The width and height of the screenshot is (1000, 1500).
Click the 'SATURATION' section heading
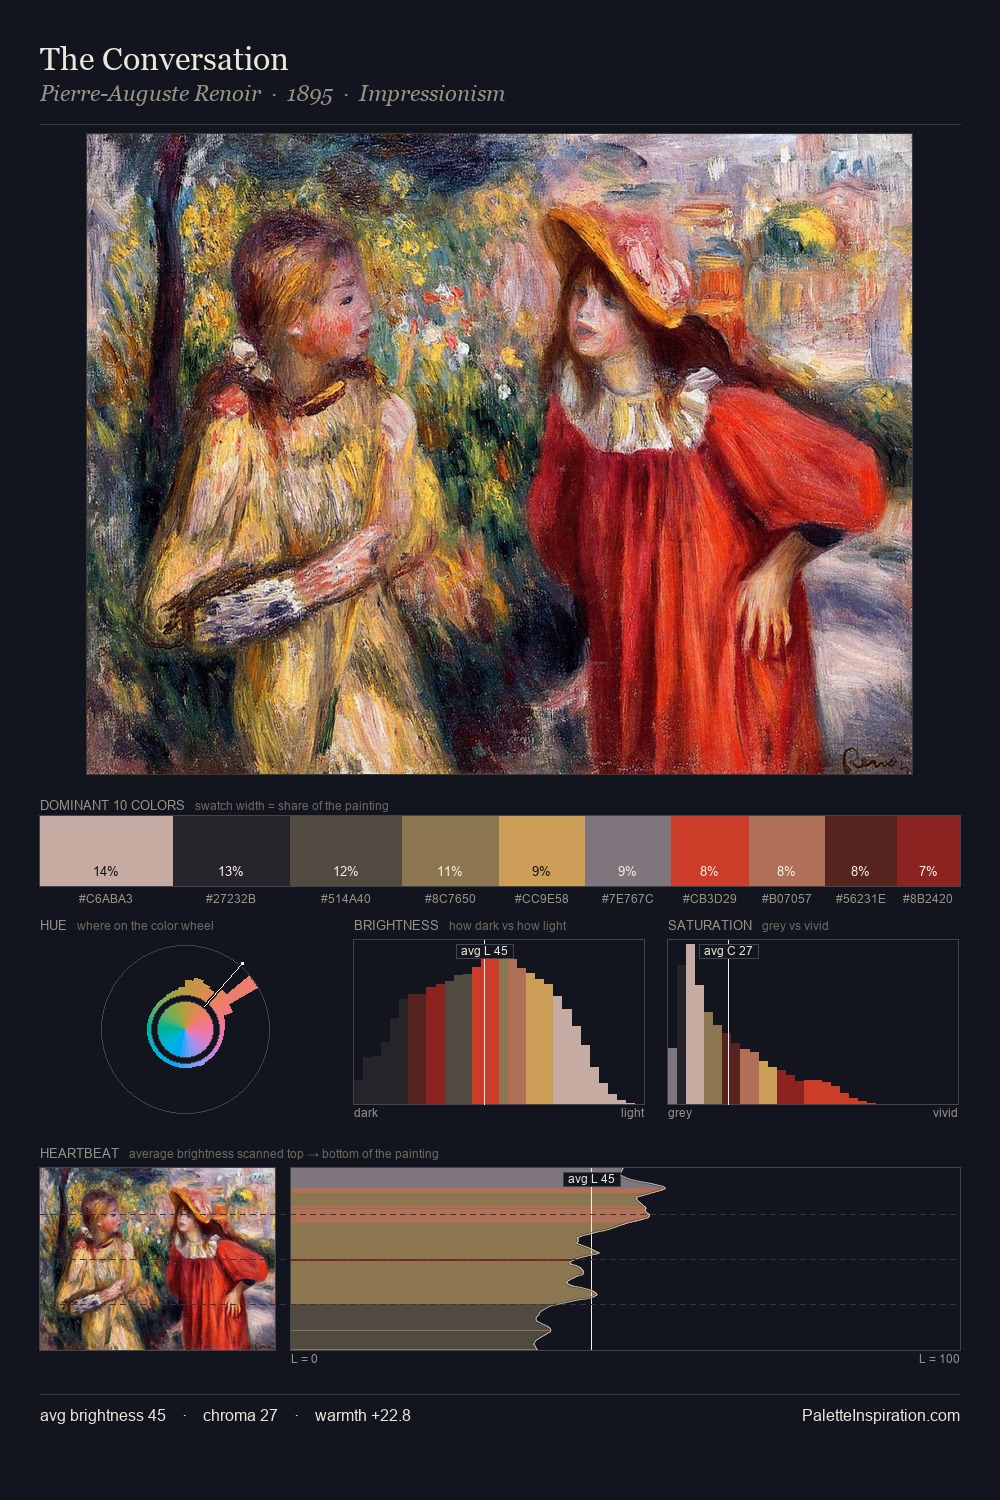coord(710,925)
